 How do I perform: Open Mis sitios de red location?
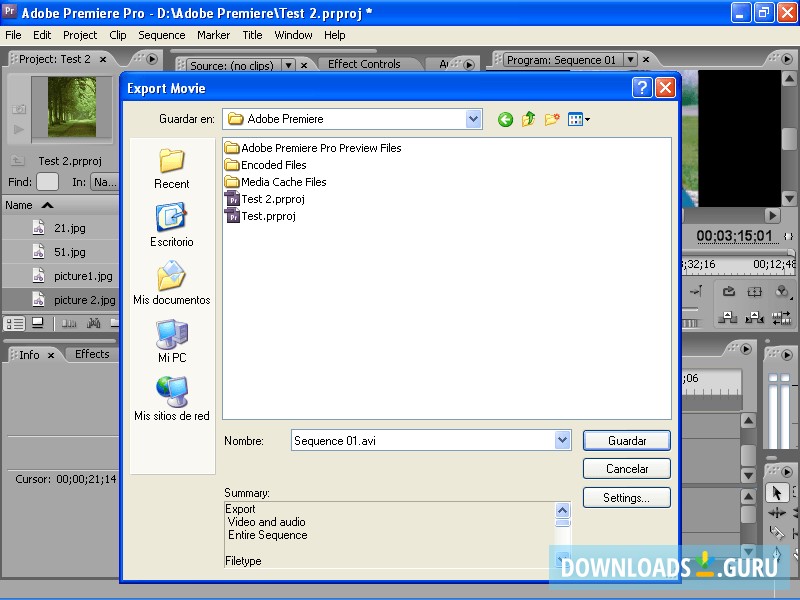[x=171, y=399]
